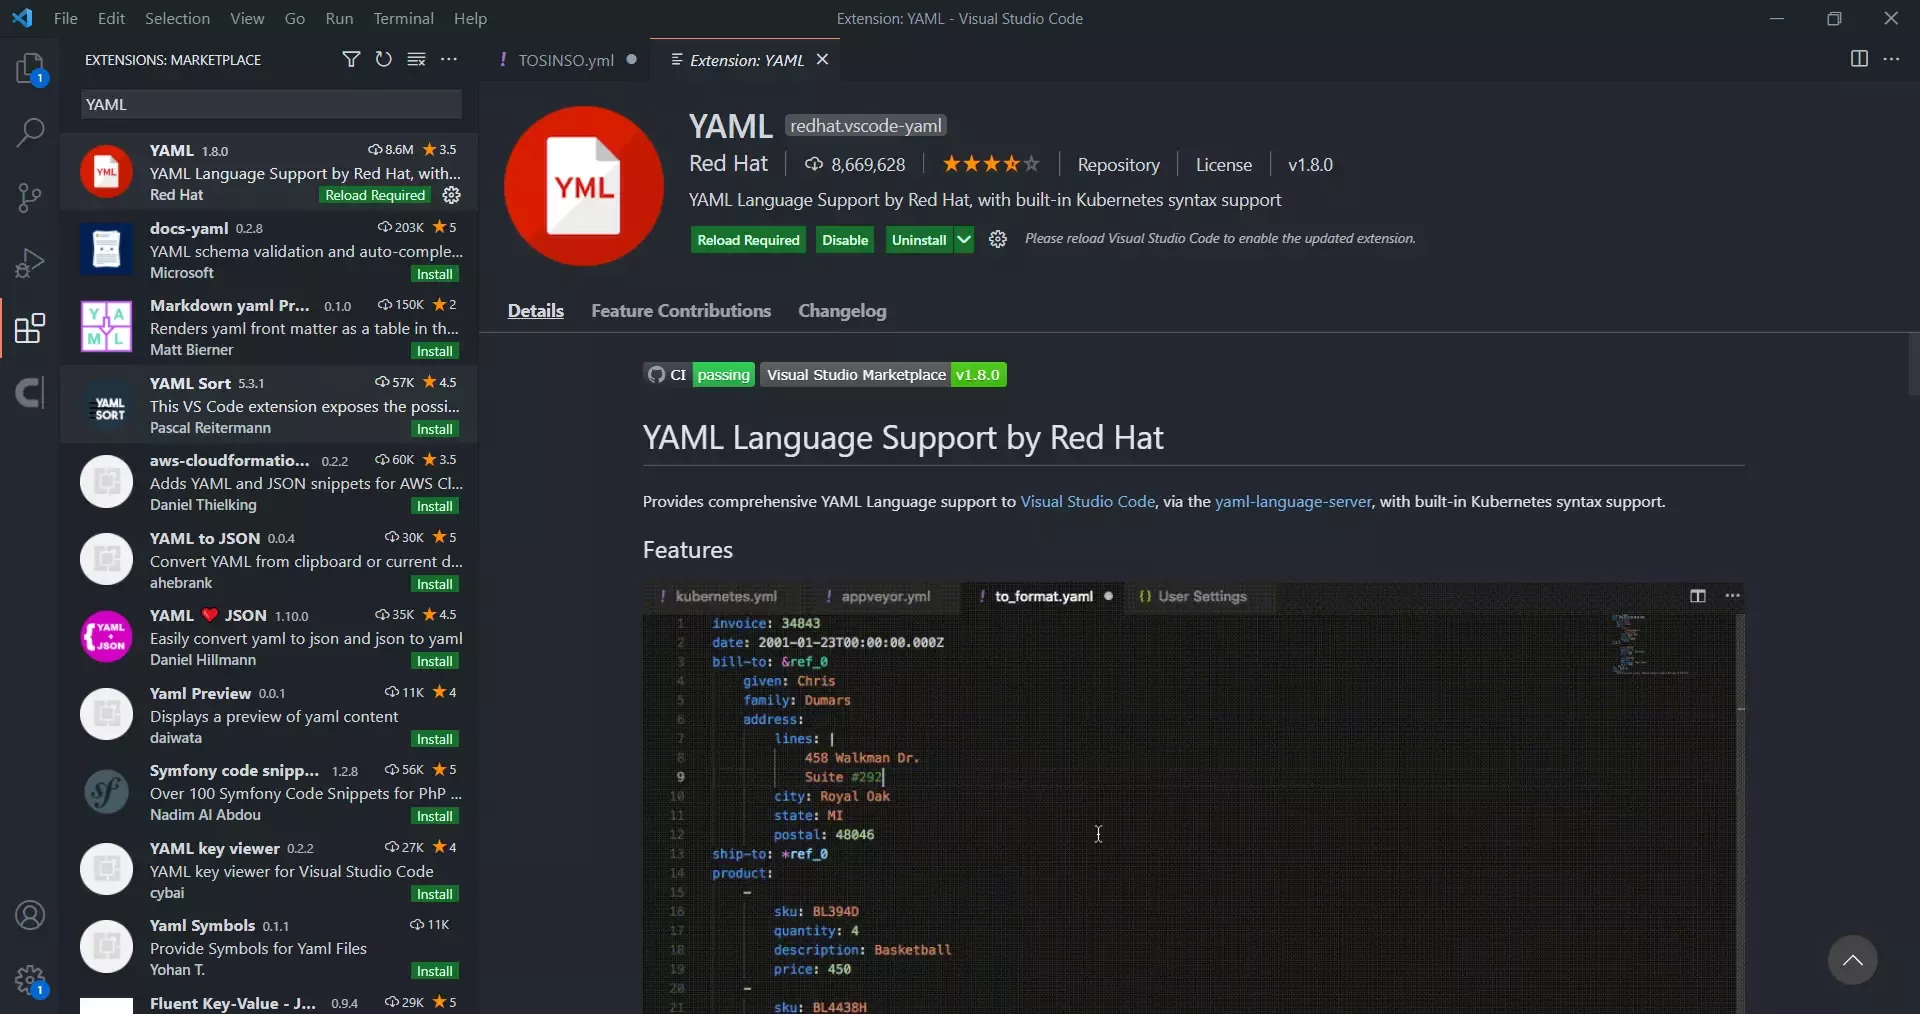Close the Extension: YAML tab

tap(822, 59)
